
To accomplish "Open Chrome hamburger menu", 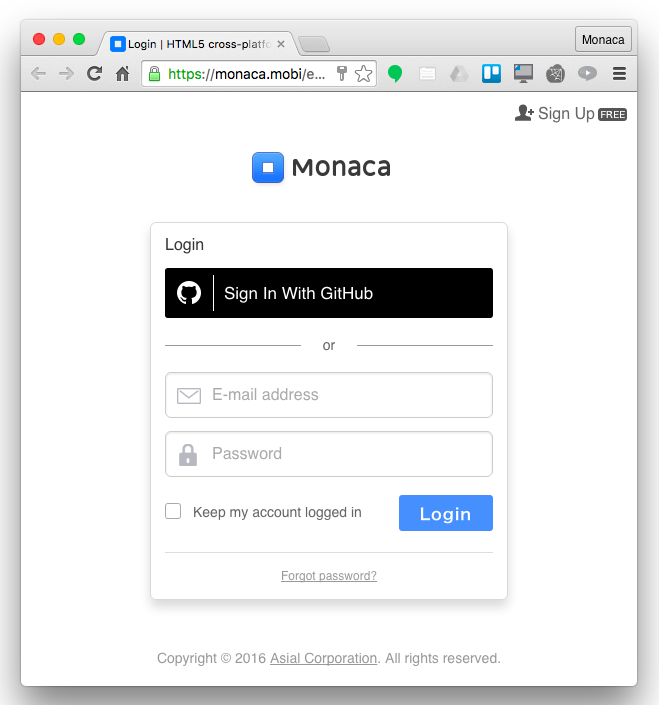I will (619, 73).
